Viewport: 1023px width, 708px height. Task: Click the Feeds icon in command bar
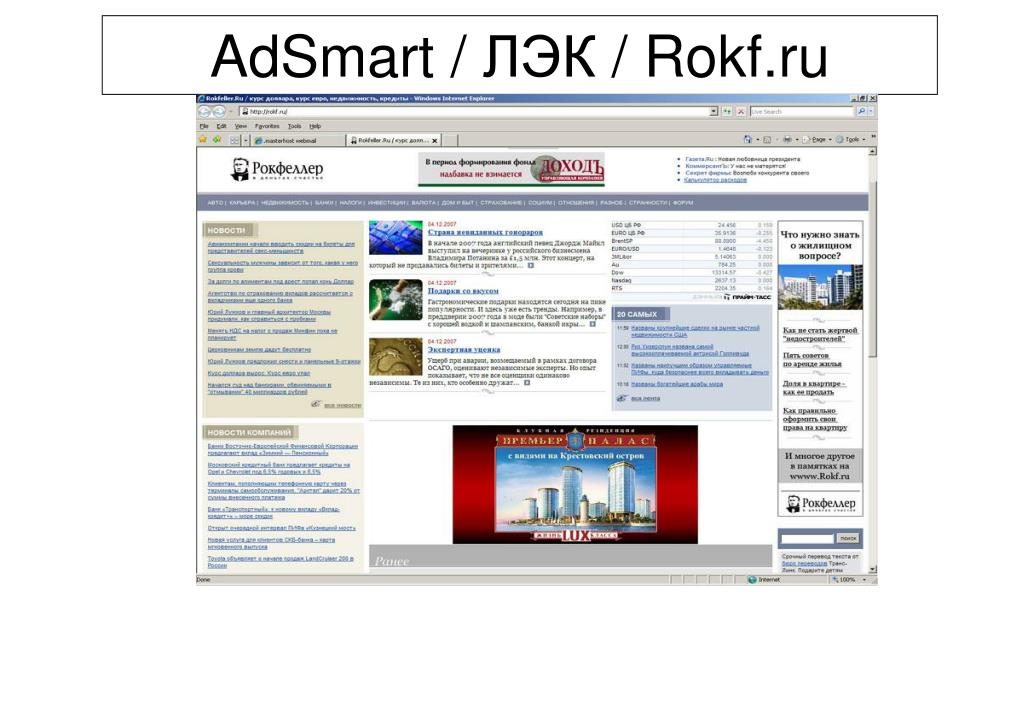click(x=767, y=140)
